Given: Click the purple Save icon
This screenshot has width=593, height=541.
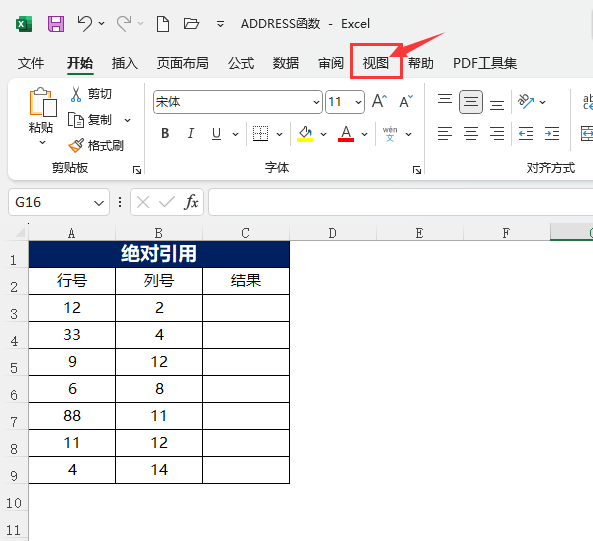Looking at the screenshot, I should pos(56,24).
